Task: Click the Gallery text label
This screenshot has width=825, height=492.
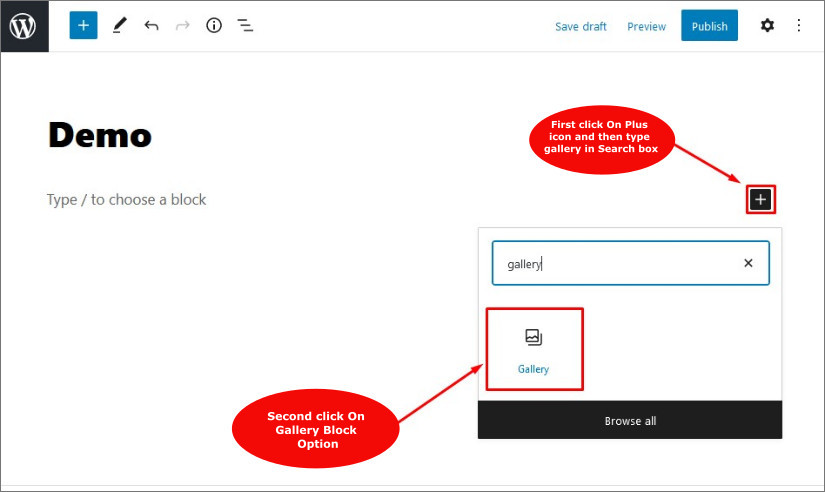Action: click(x=533, y=369)
